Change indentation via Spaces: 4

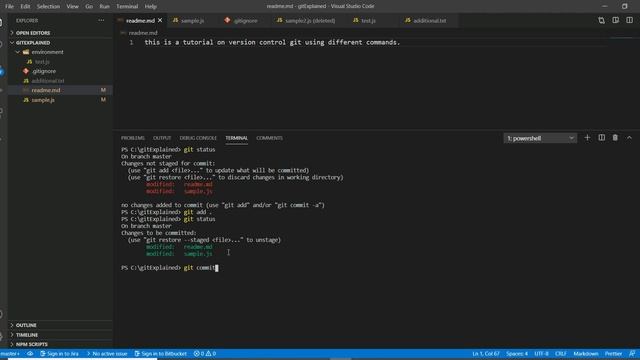pos(517,354)
